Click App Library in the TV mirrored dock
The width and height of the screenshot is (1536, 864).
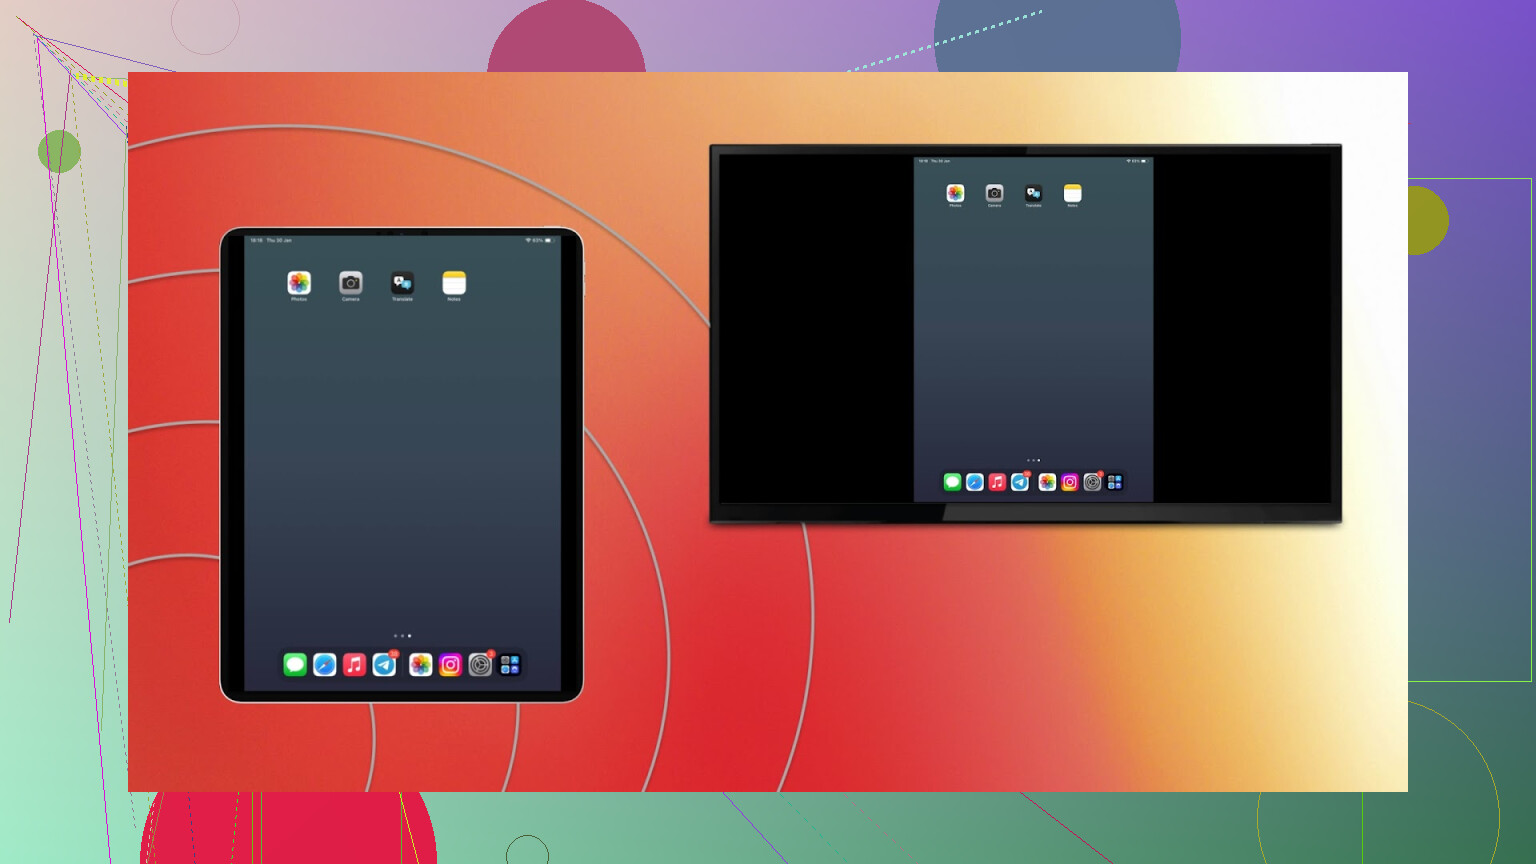[1115, 482]
